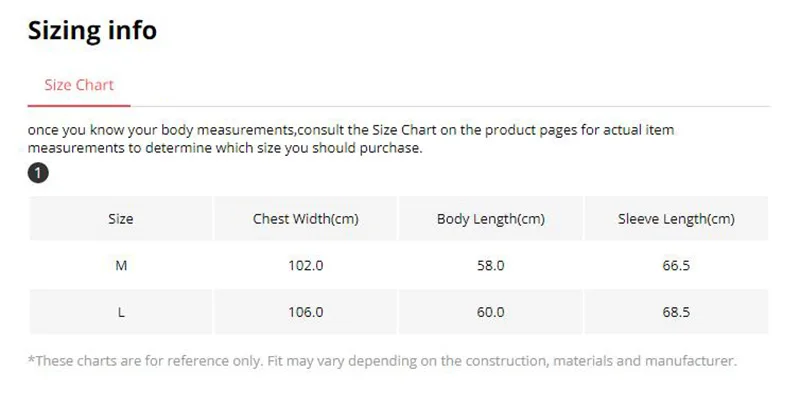Screen dimensions: 800x408
Task: Select the L size row cell
Action: click(120, 312)
